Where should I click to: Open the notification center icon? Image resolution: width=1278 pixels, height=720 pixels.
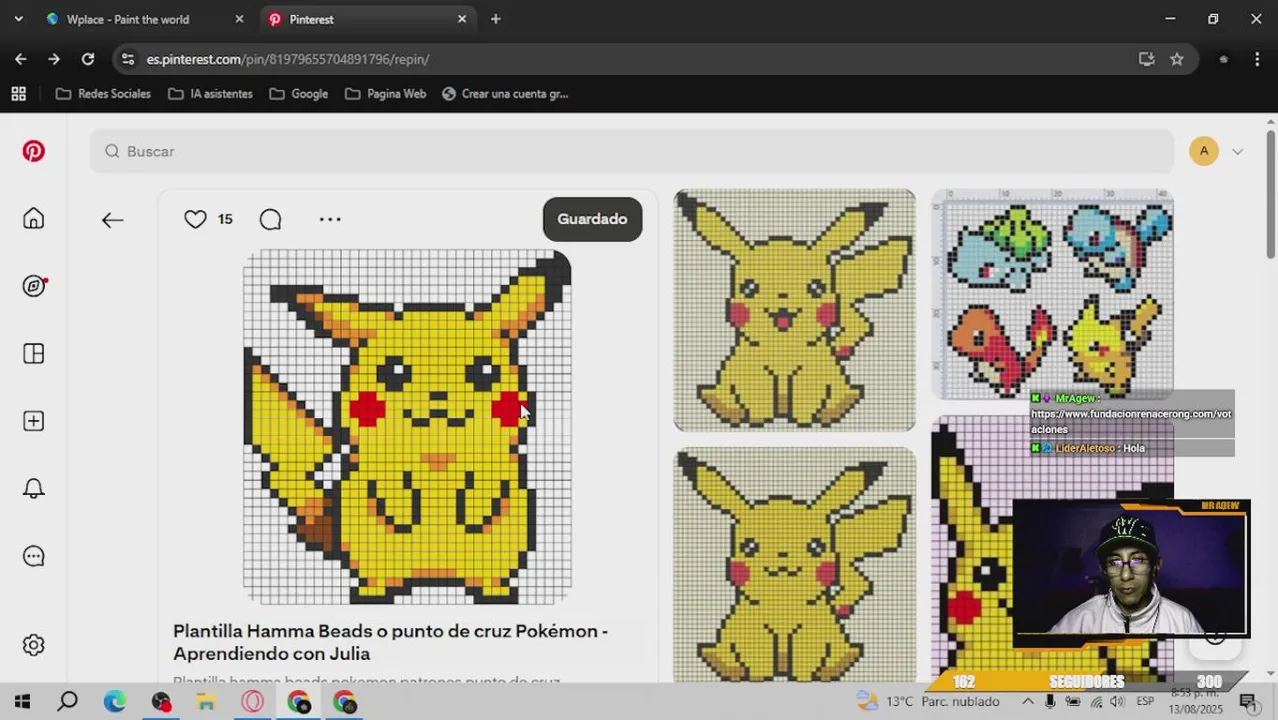(1247, 702)
